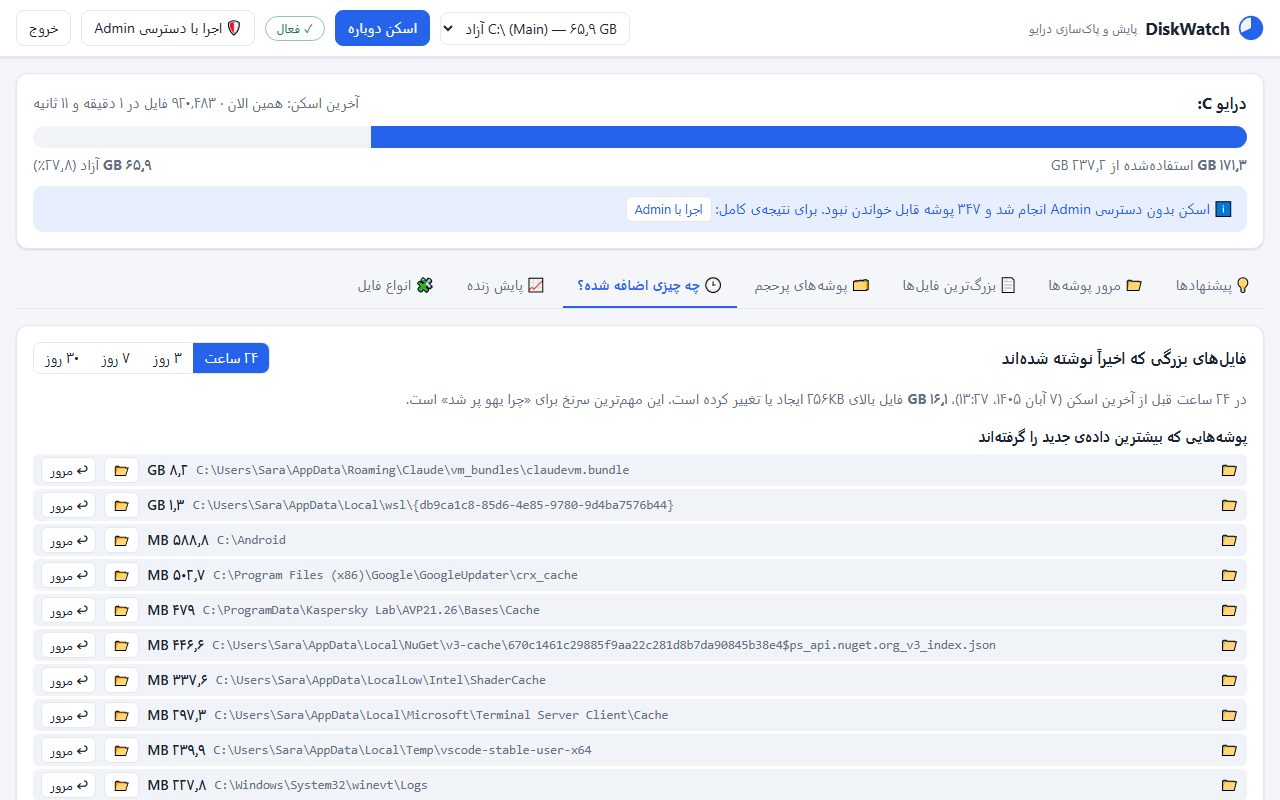Open folder icon for winevt Logs row

[121, 785]
